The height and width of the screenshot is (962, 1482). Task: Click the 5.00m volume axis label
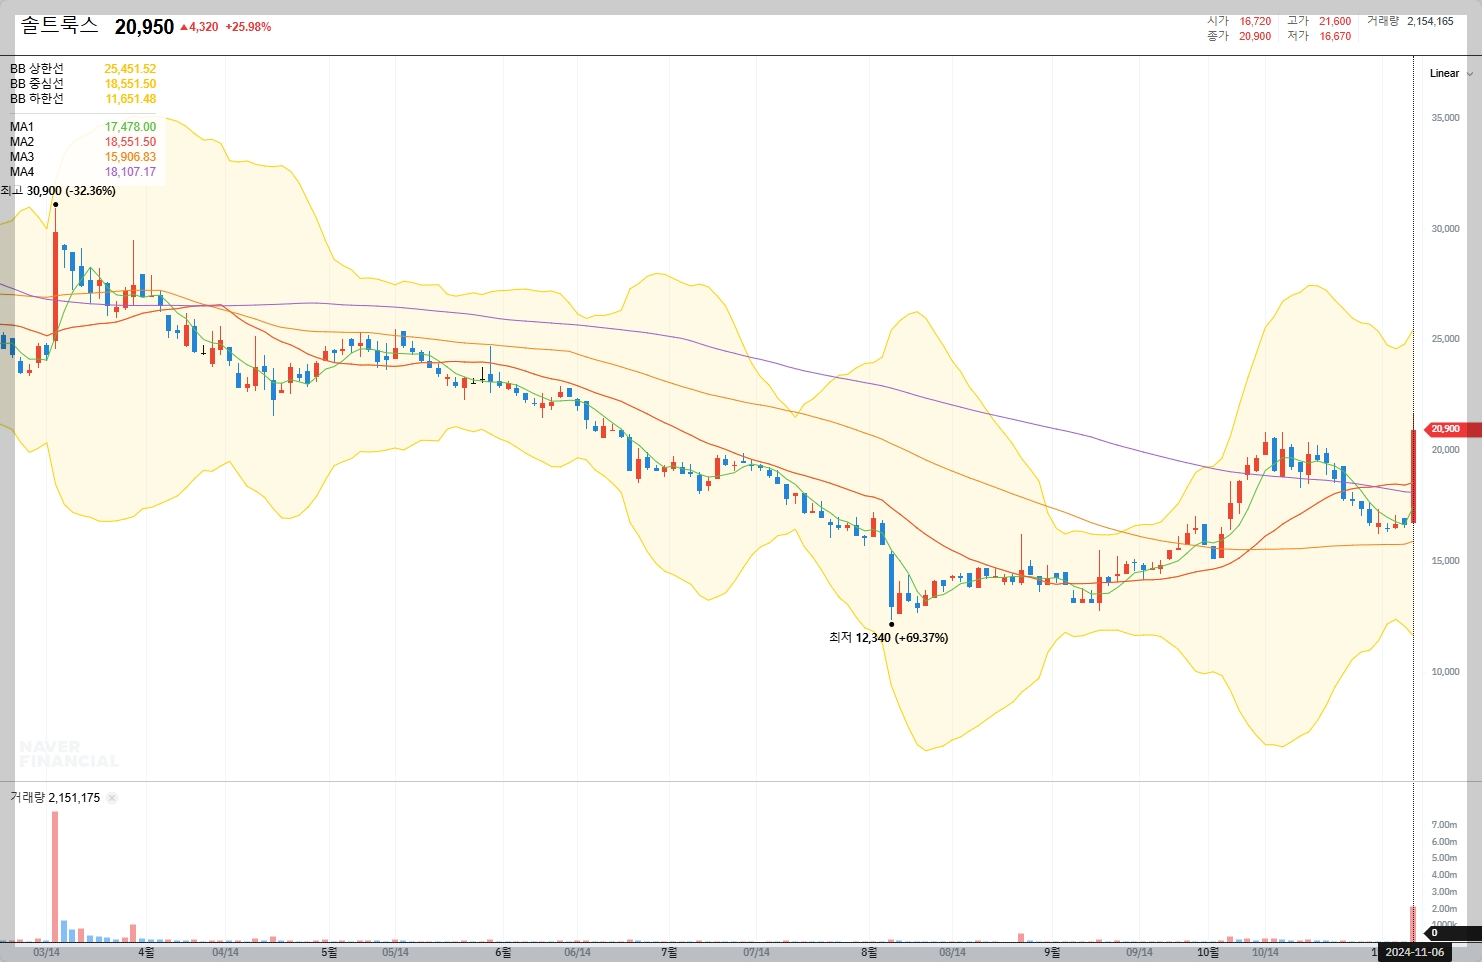tap(1444, 858)
